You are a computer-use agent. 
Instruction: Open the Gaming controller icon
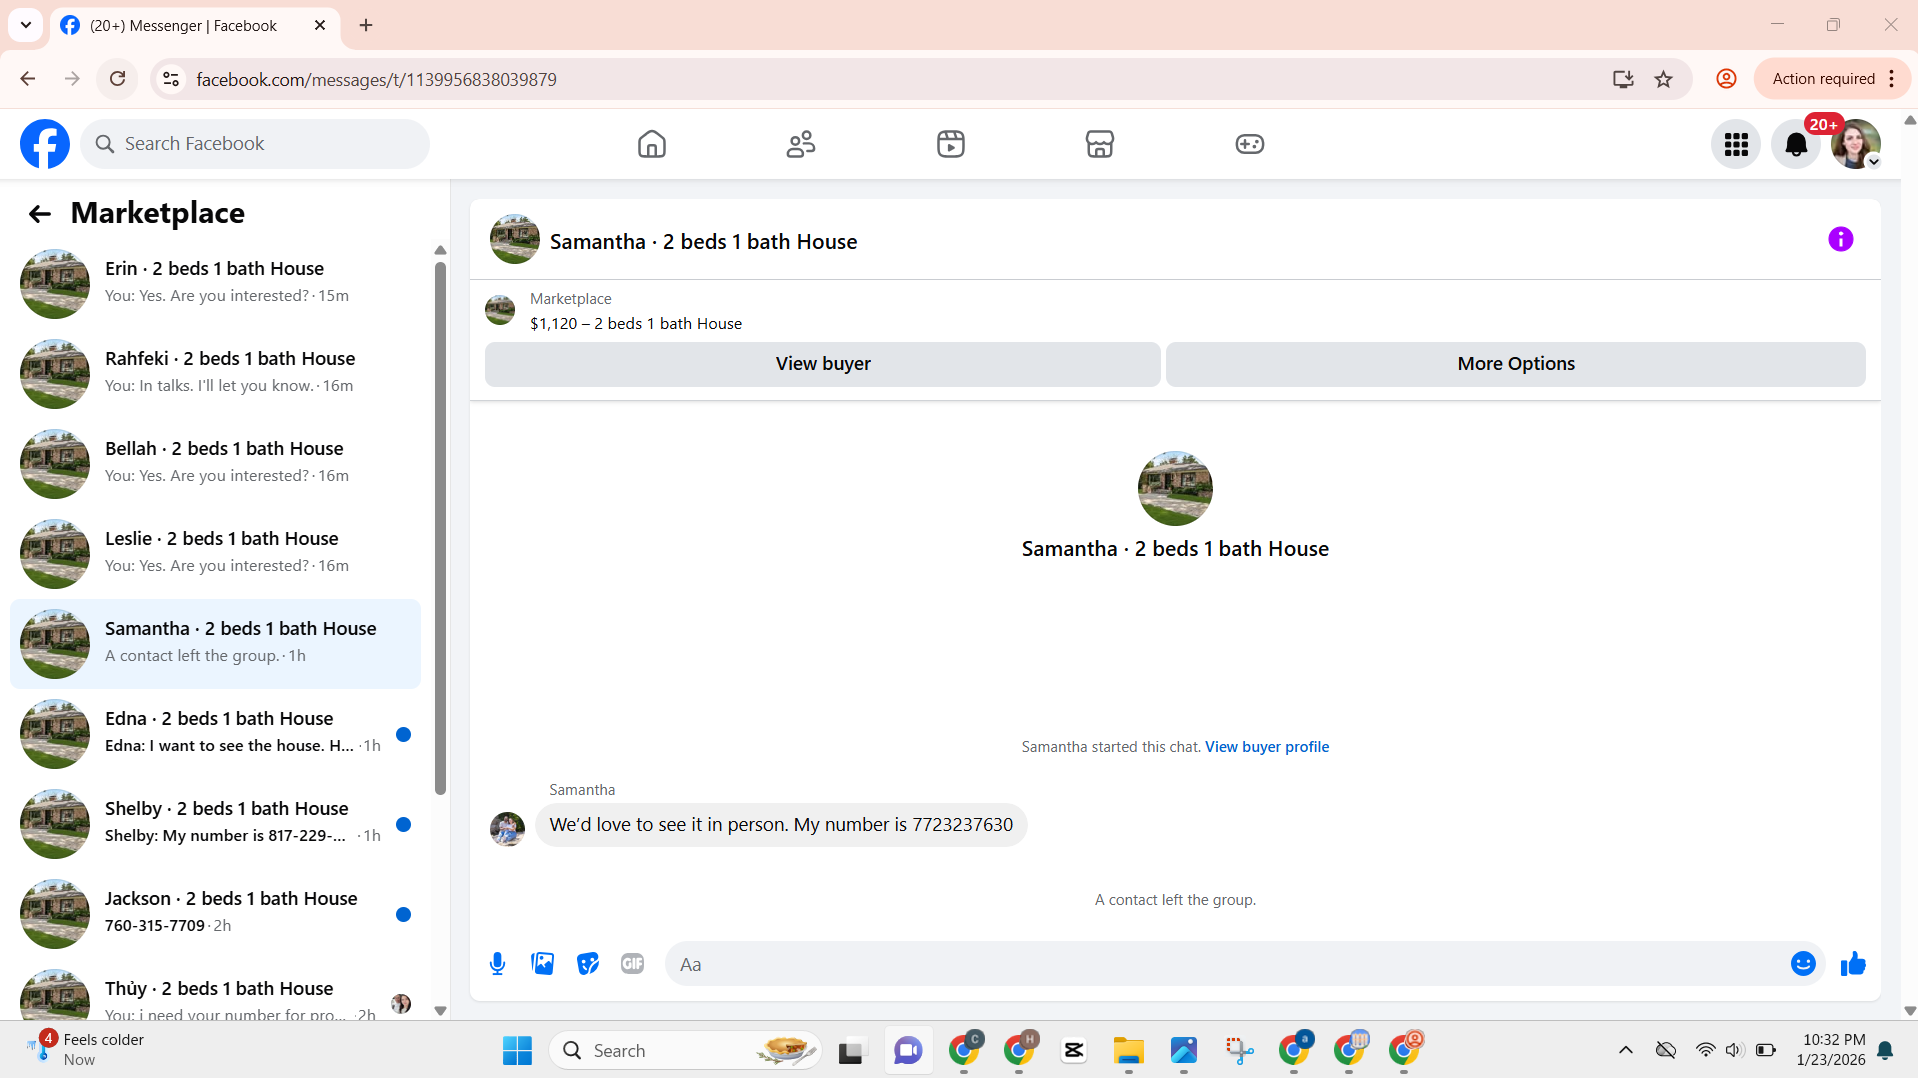[1250, 144]
